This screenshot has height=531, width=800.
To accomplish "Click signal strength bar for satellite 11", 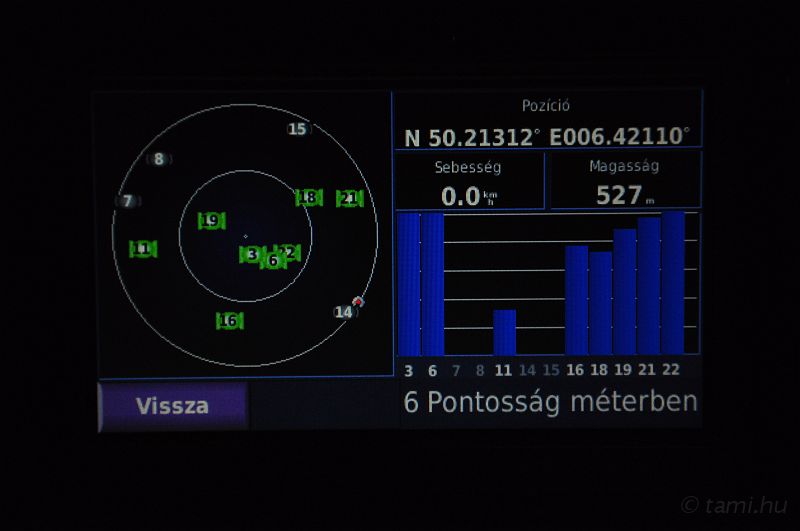I will tap(504, 332).
